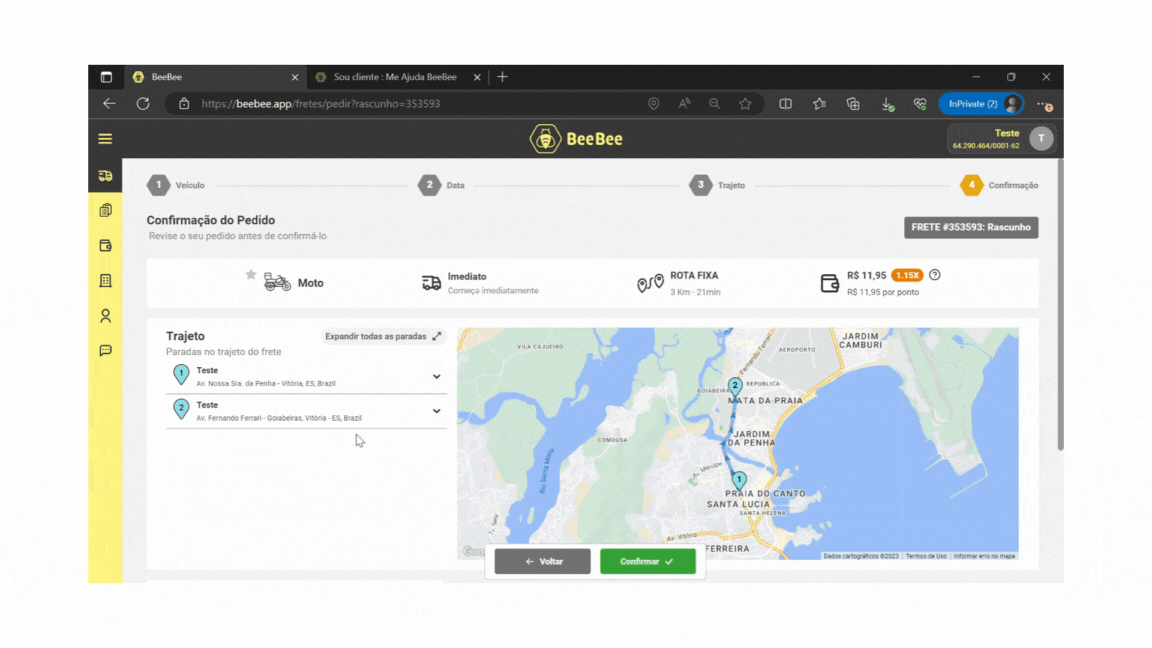Viewport: 1152px width, 648px height.
Task: Open split screen browser icon
Action: (785, 104)
